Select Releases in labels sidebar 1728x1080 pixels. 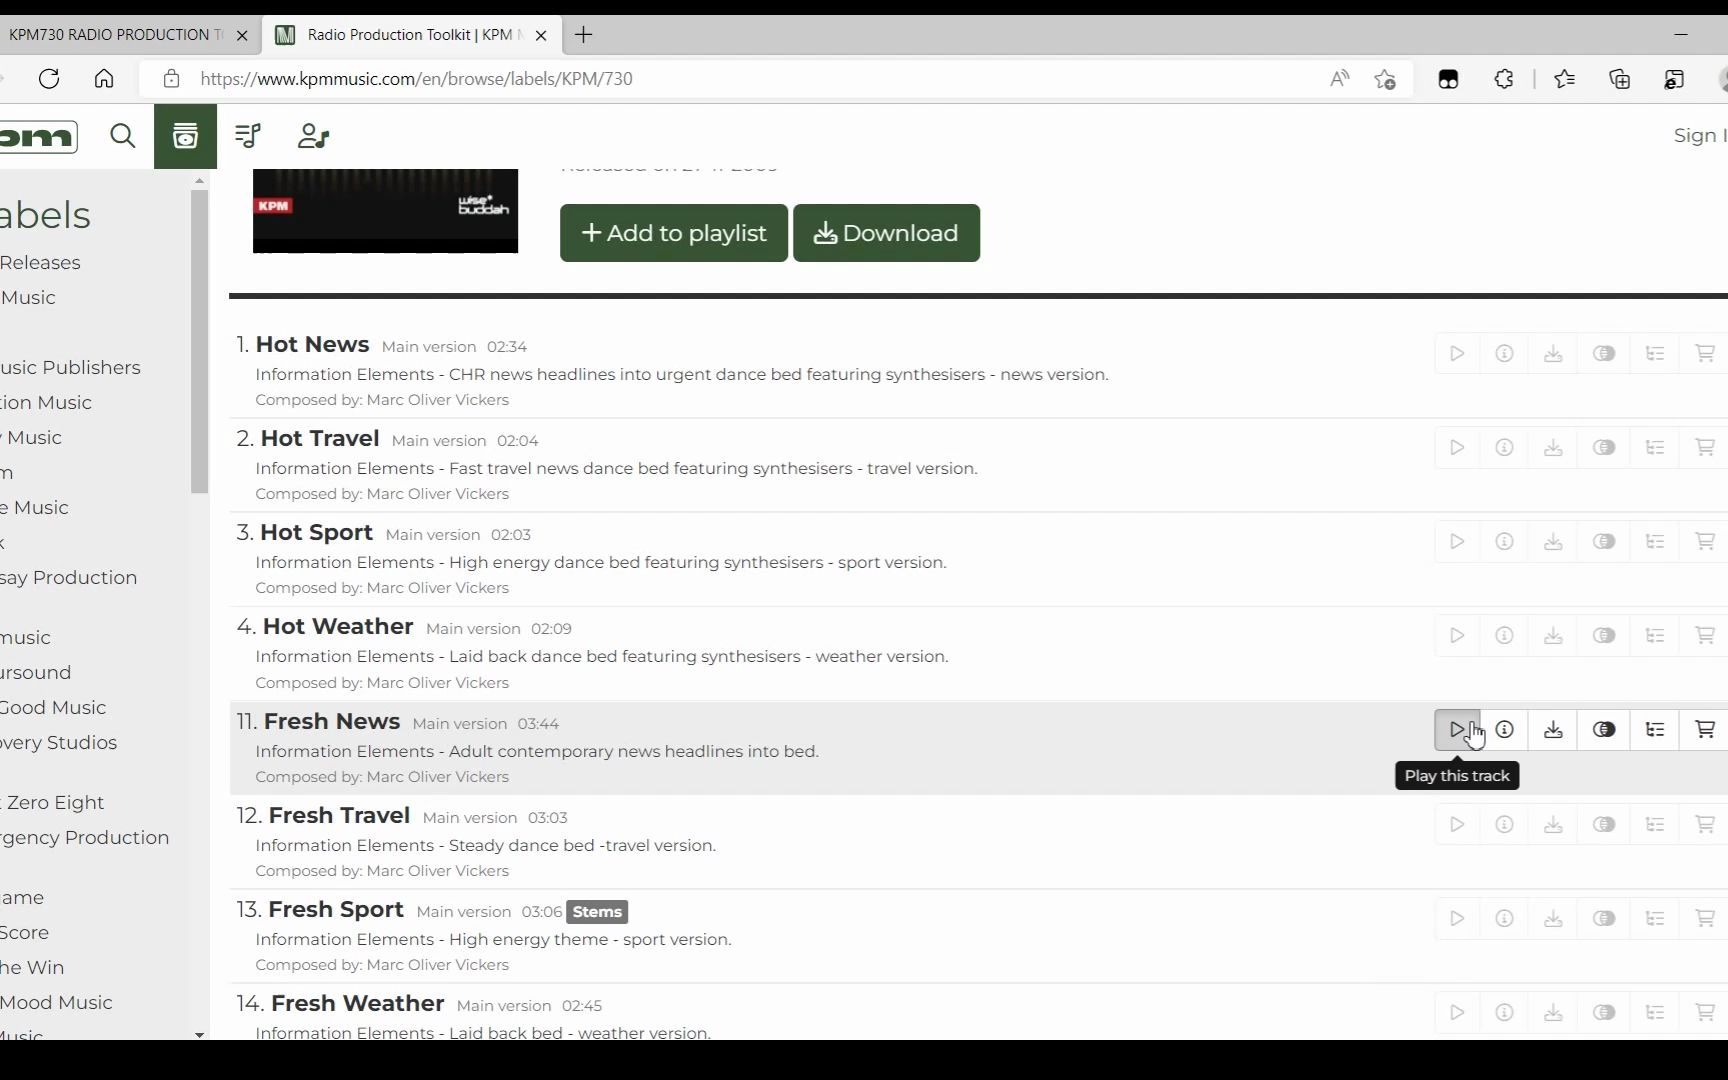coord(40,263)
